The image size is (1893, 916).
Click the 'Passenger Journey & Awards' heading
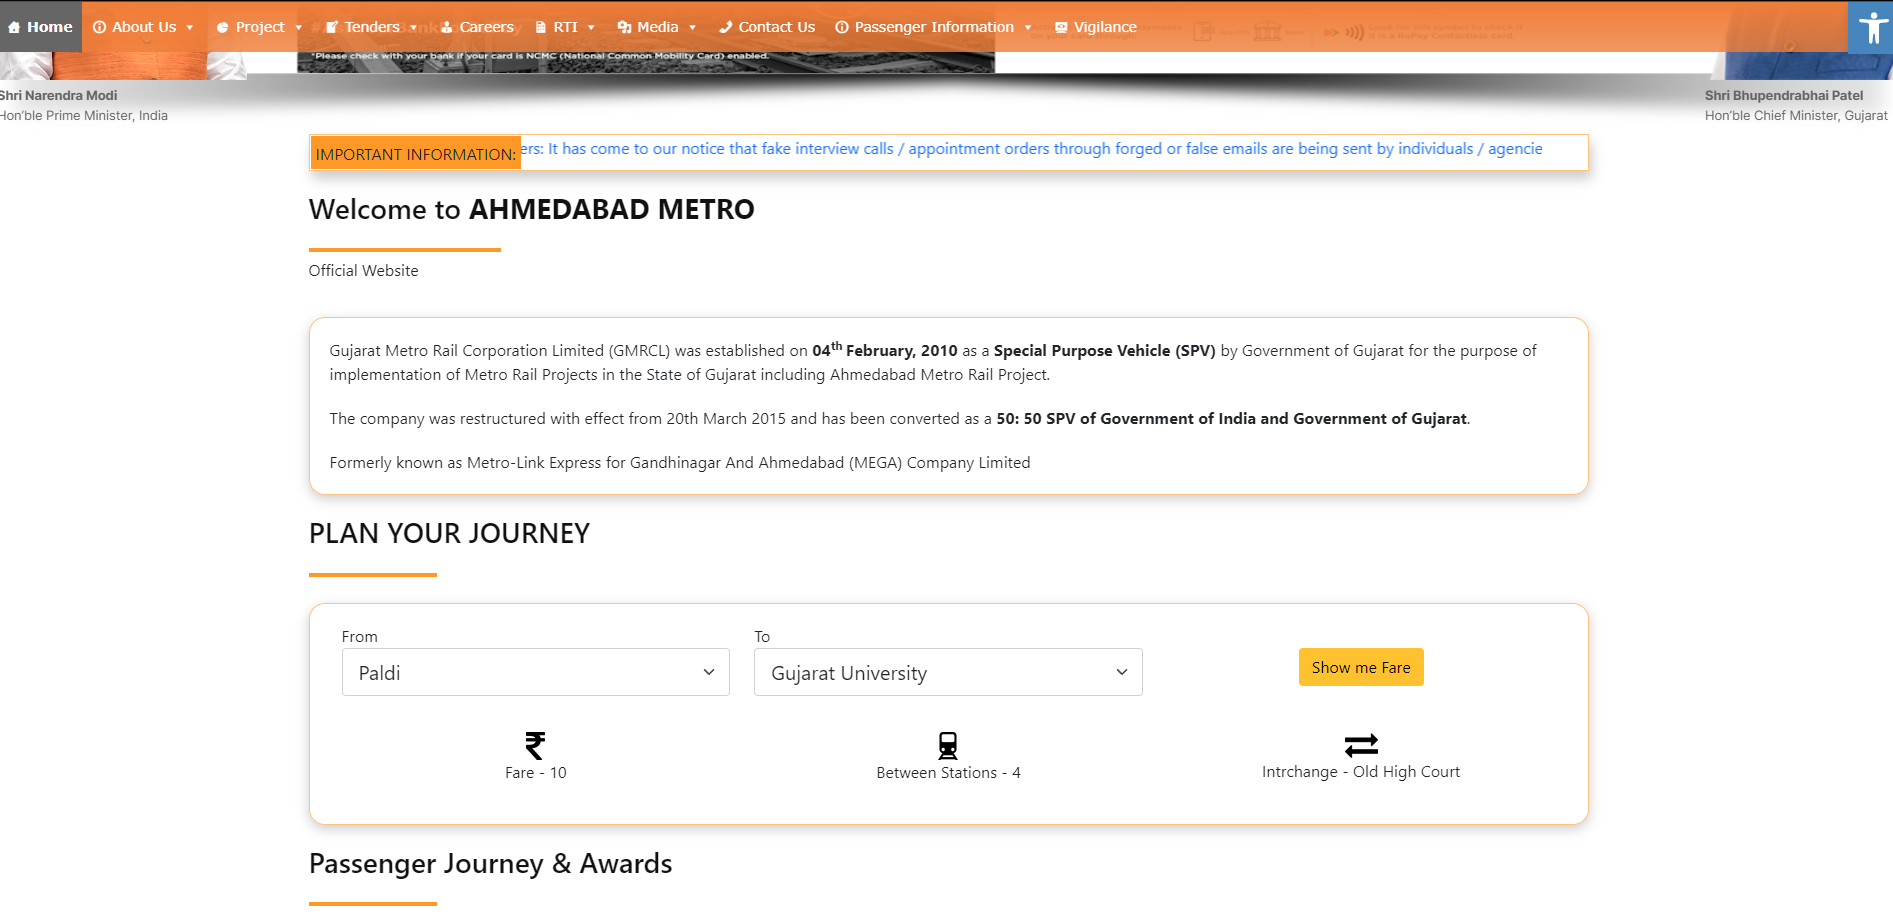coord(490,864)
